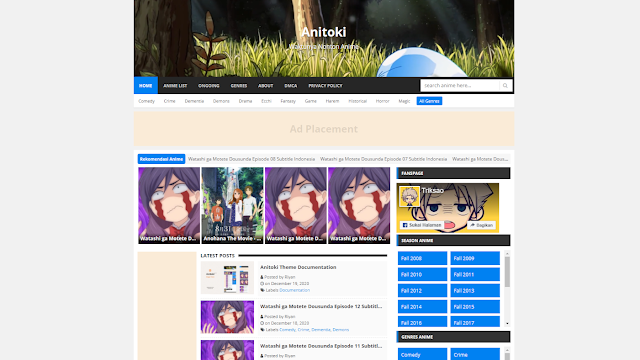Click the Genres Anime list scroll up arrow
The image size is (640, 360).
coord(507,350)
